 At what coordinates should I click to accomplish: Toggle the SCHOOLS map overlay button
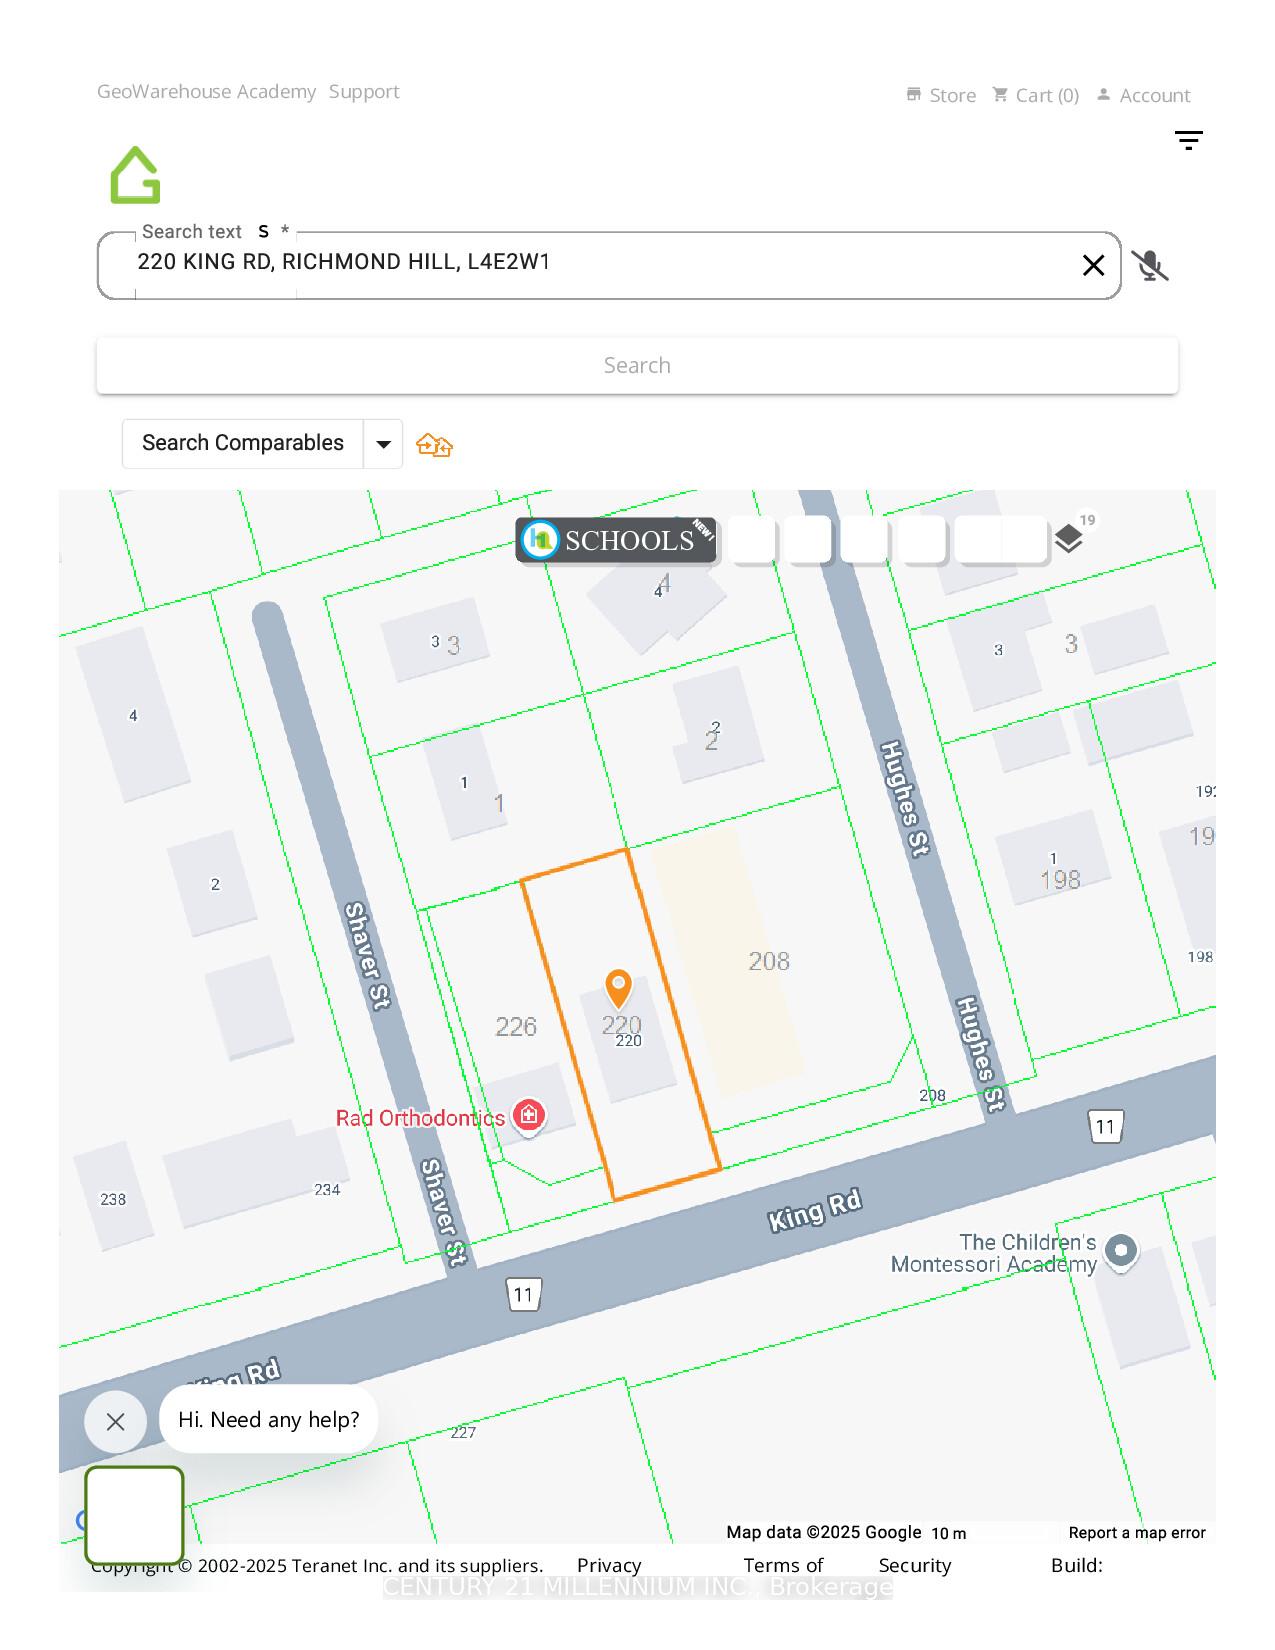(616, 540)
